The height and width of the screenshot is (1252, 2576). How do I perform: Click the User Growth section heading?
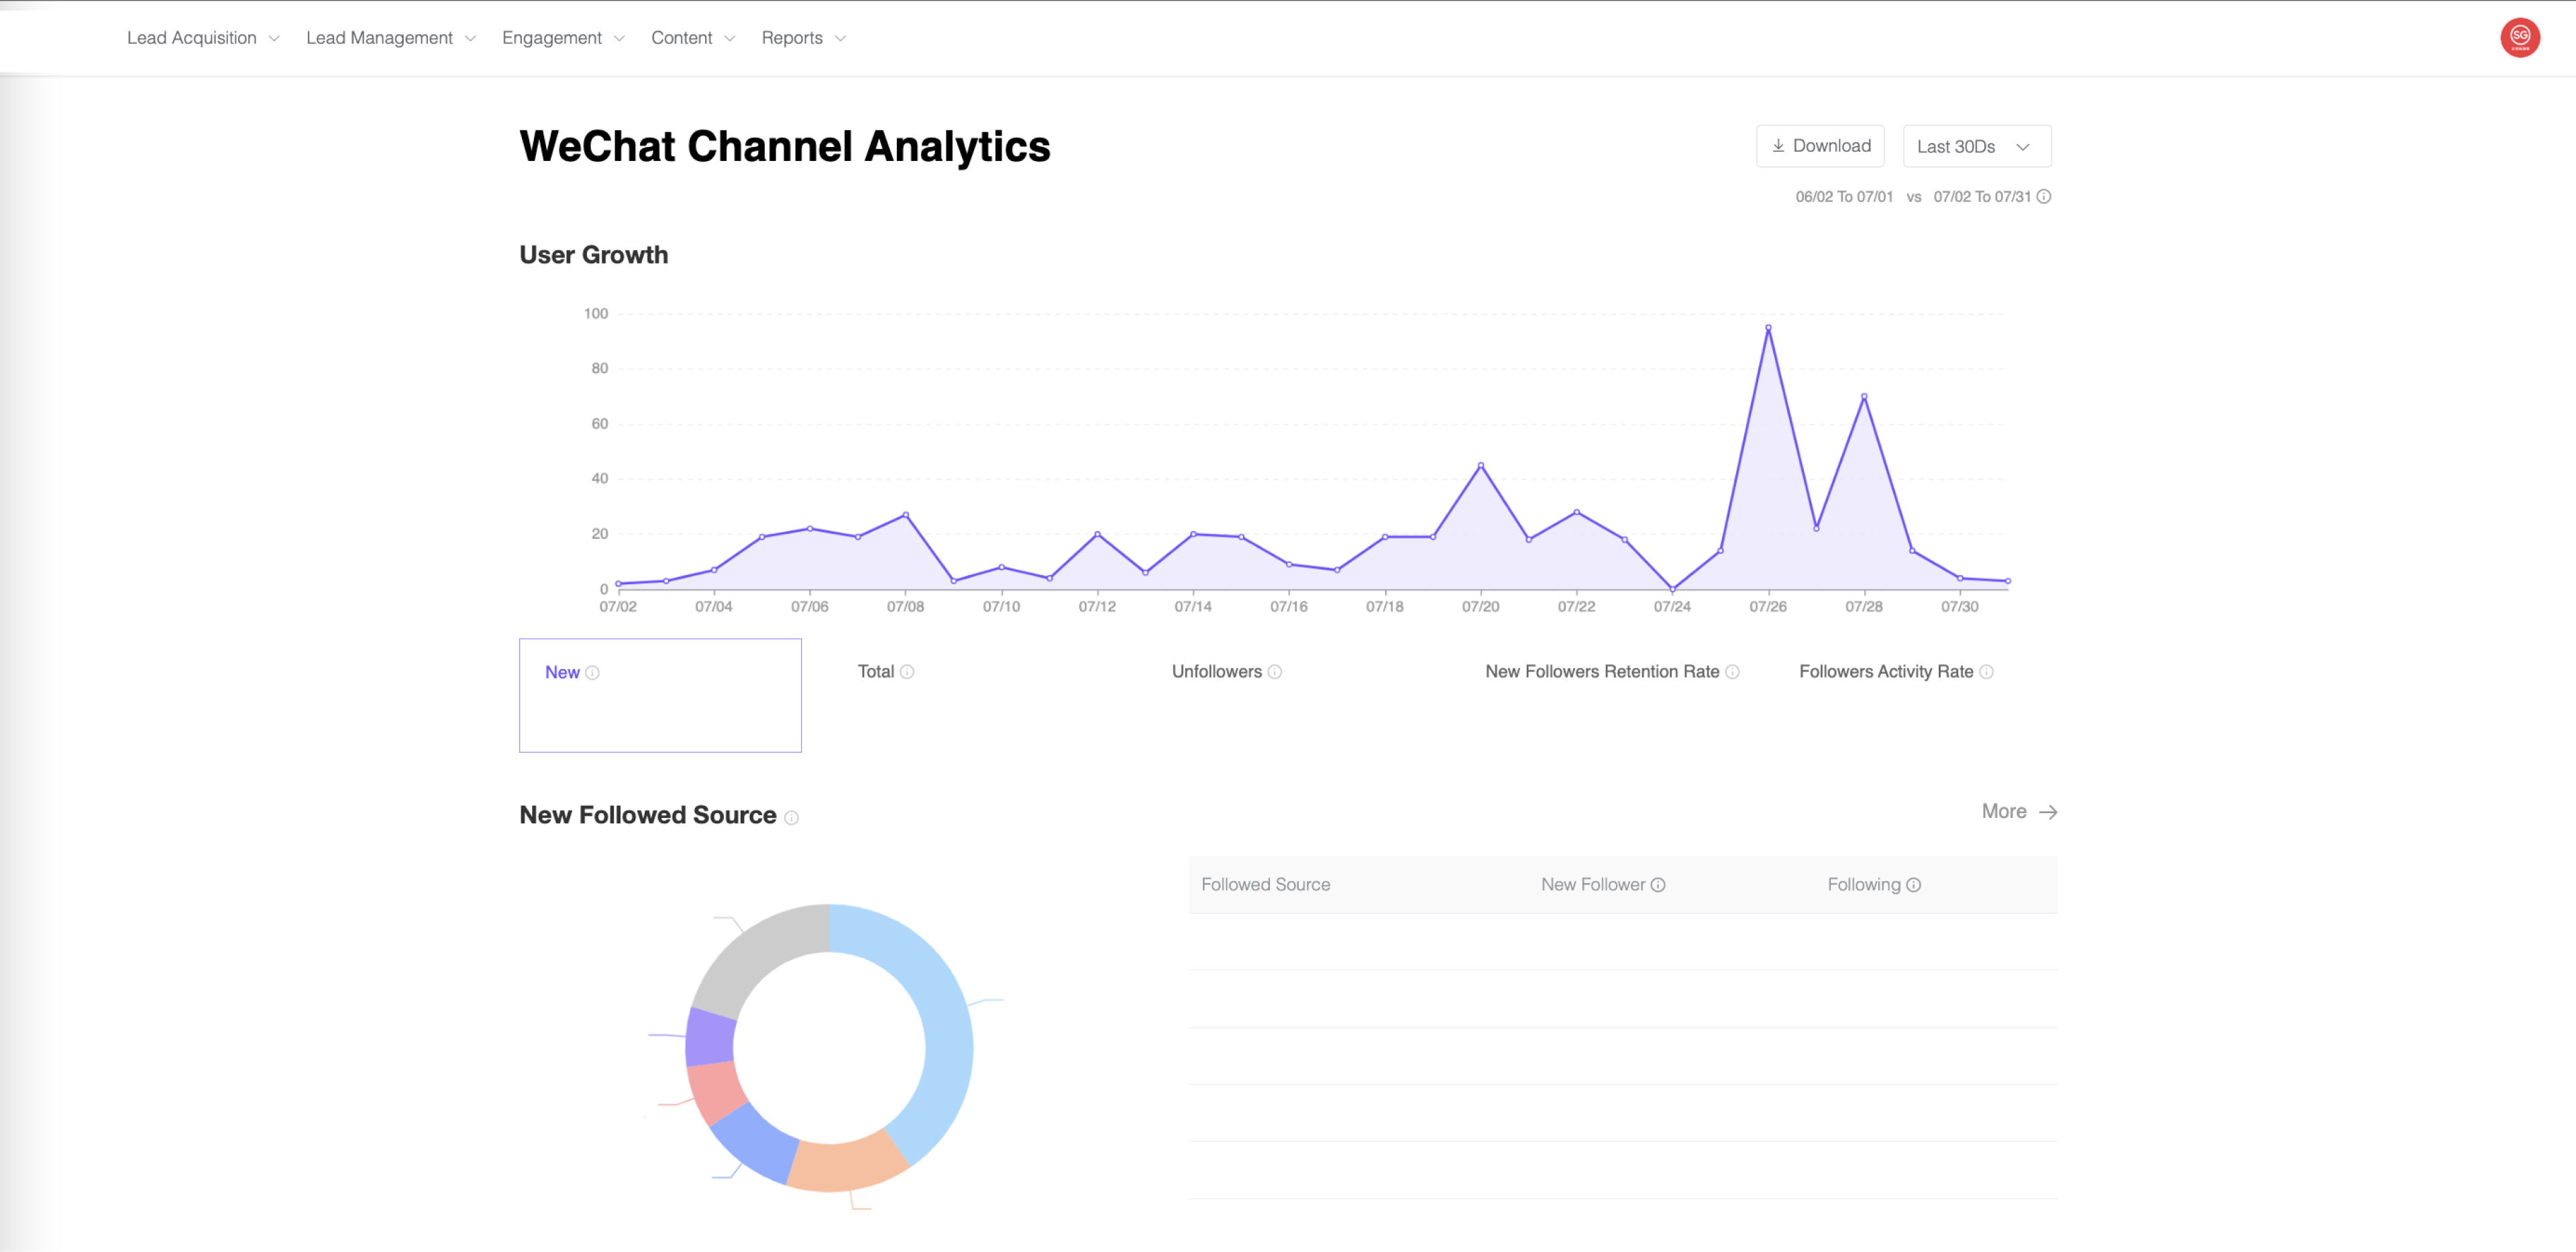coord(594,255)
